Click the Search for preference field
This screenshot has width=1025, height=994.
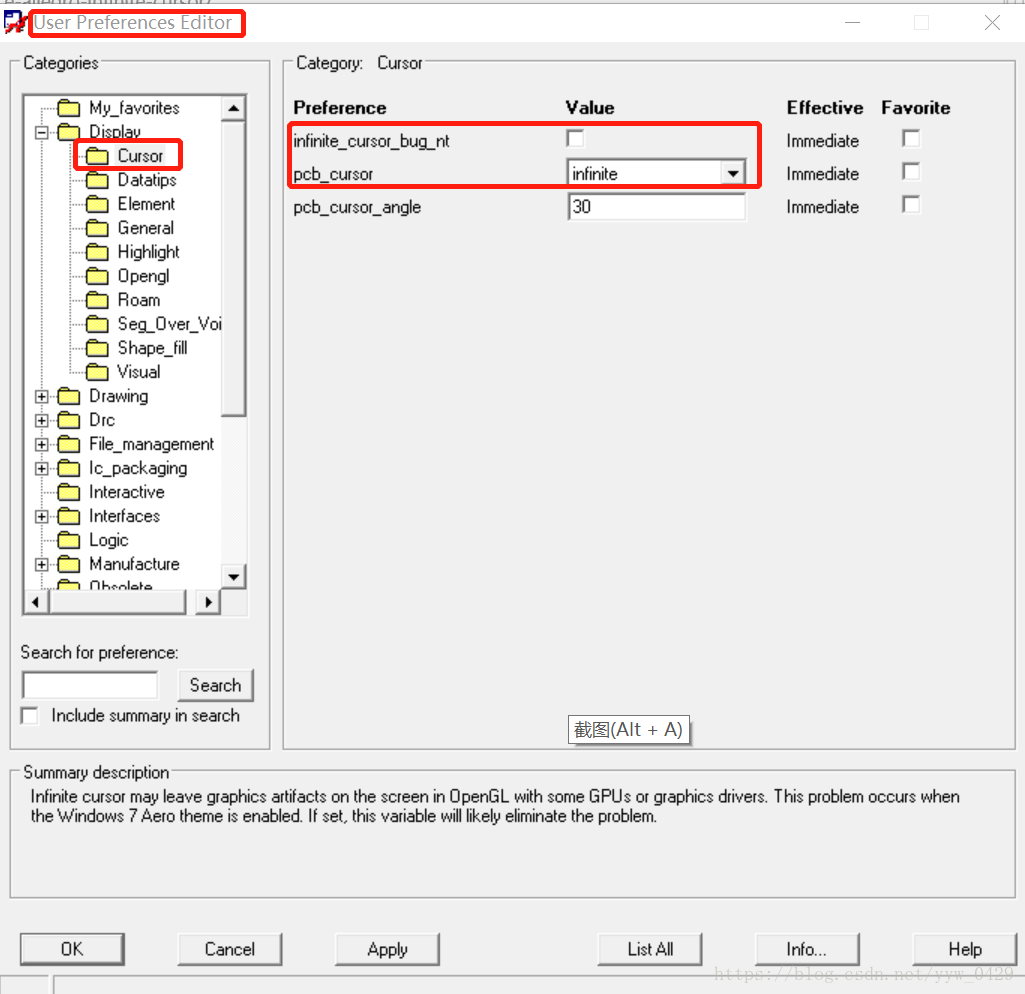pyautogui.click(x=90, y=685)
